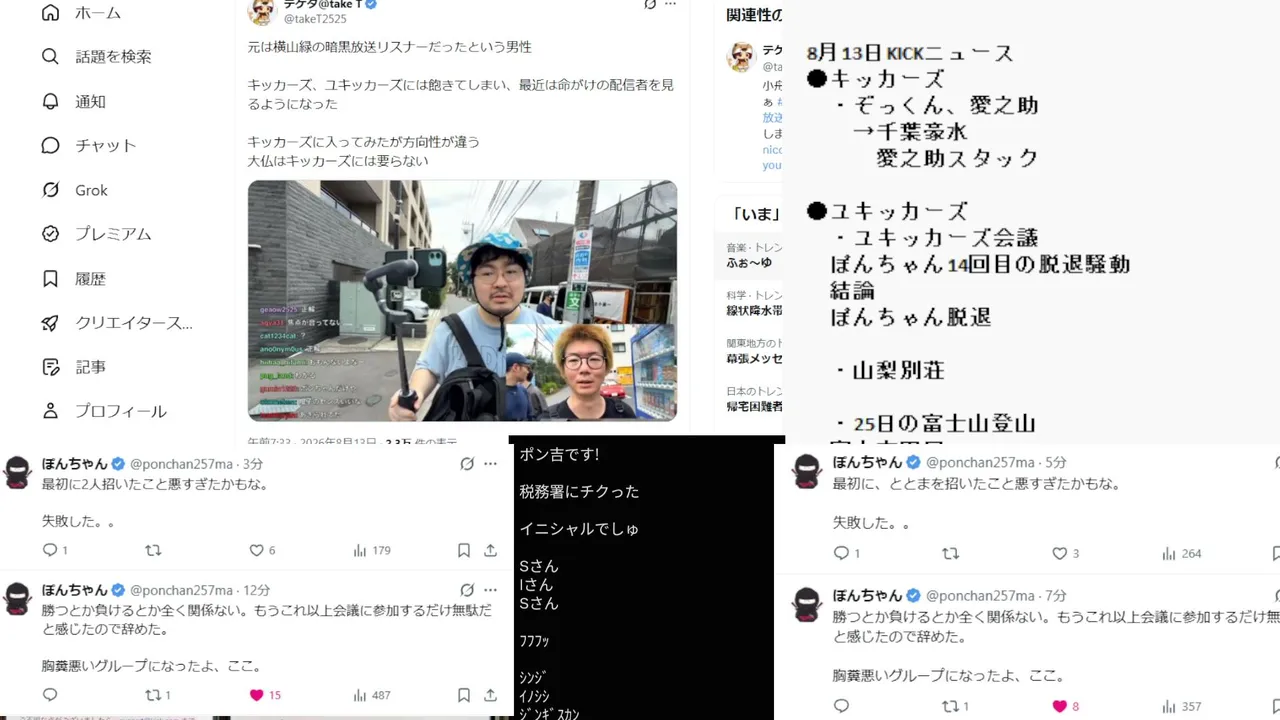Screen dimensions: 1280x720
Task: Unlike the 12分 post with 15 likes
Action: coord(256,695)
